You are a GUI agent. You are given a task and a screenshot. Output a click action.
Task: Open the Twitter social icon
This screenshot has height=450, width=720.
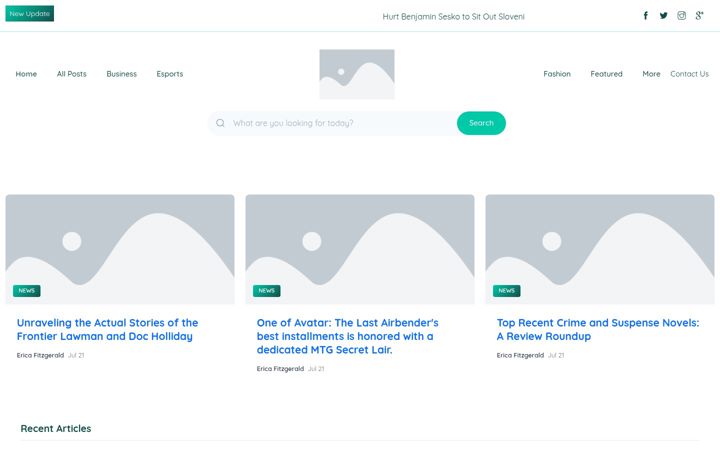point(664,16)
